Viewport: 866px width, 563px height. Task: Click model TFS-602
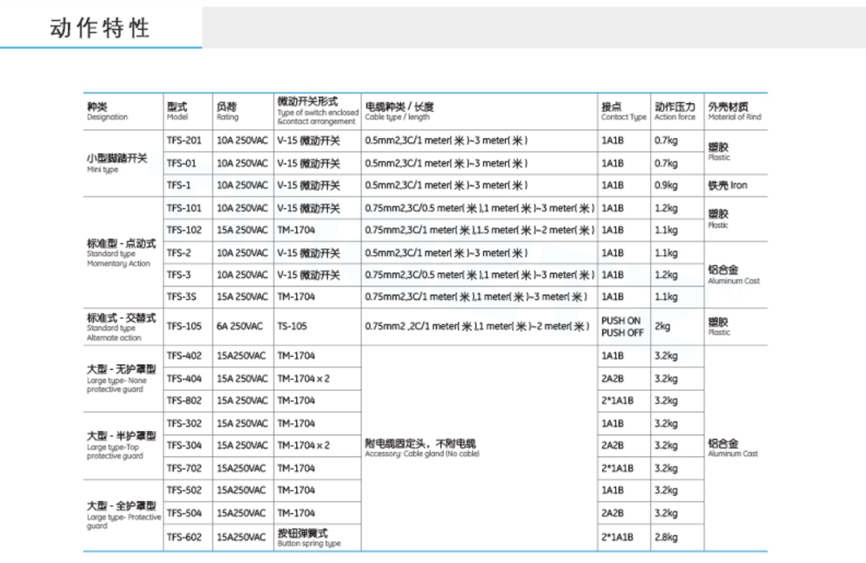point(184,537)
